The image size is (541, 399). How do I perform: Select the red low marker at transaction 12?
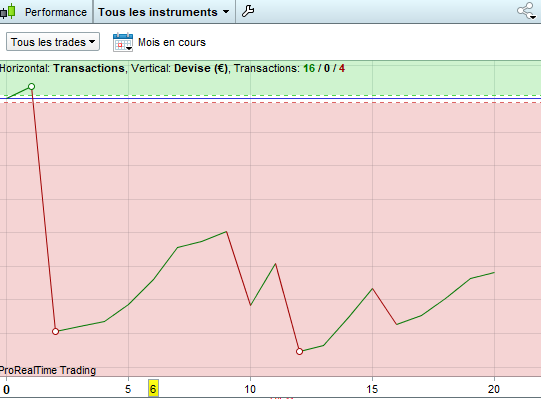point(299,351)
